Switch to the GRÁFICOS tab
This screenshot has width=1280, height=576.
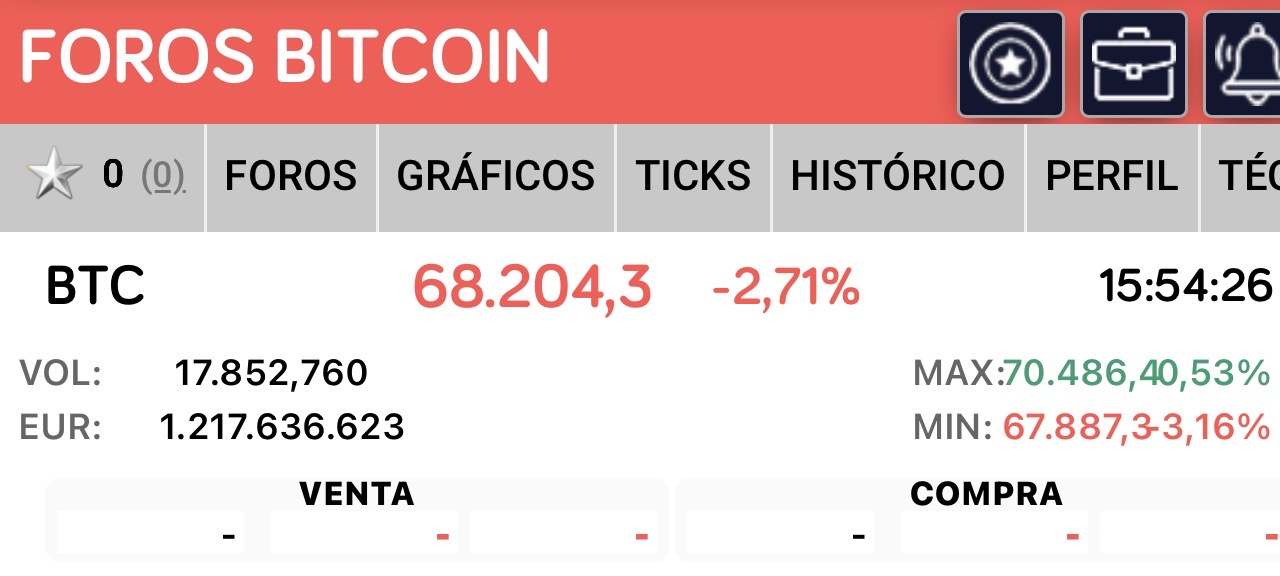point(496,177)
